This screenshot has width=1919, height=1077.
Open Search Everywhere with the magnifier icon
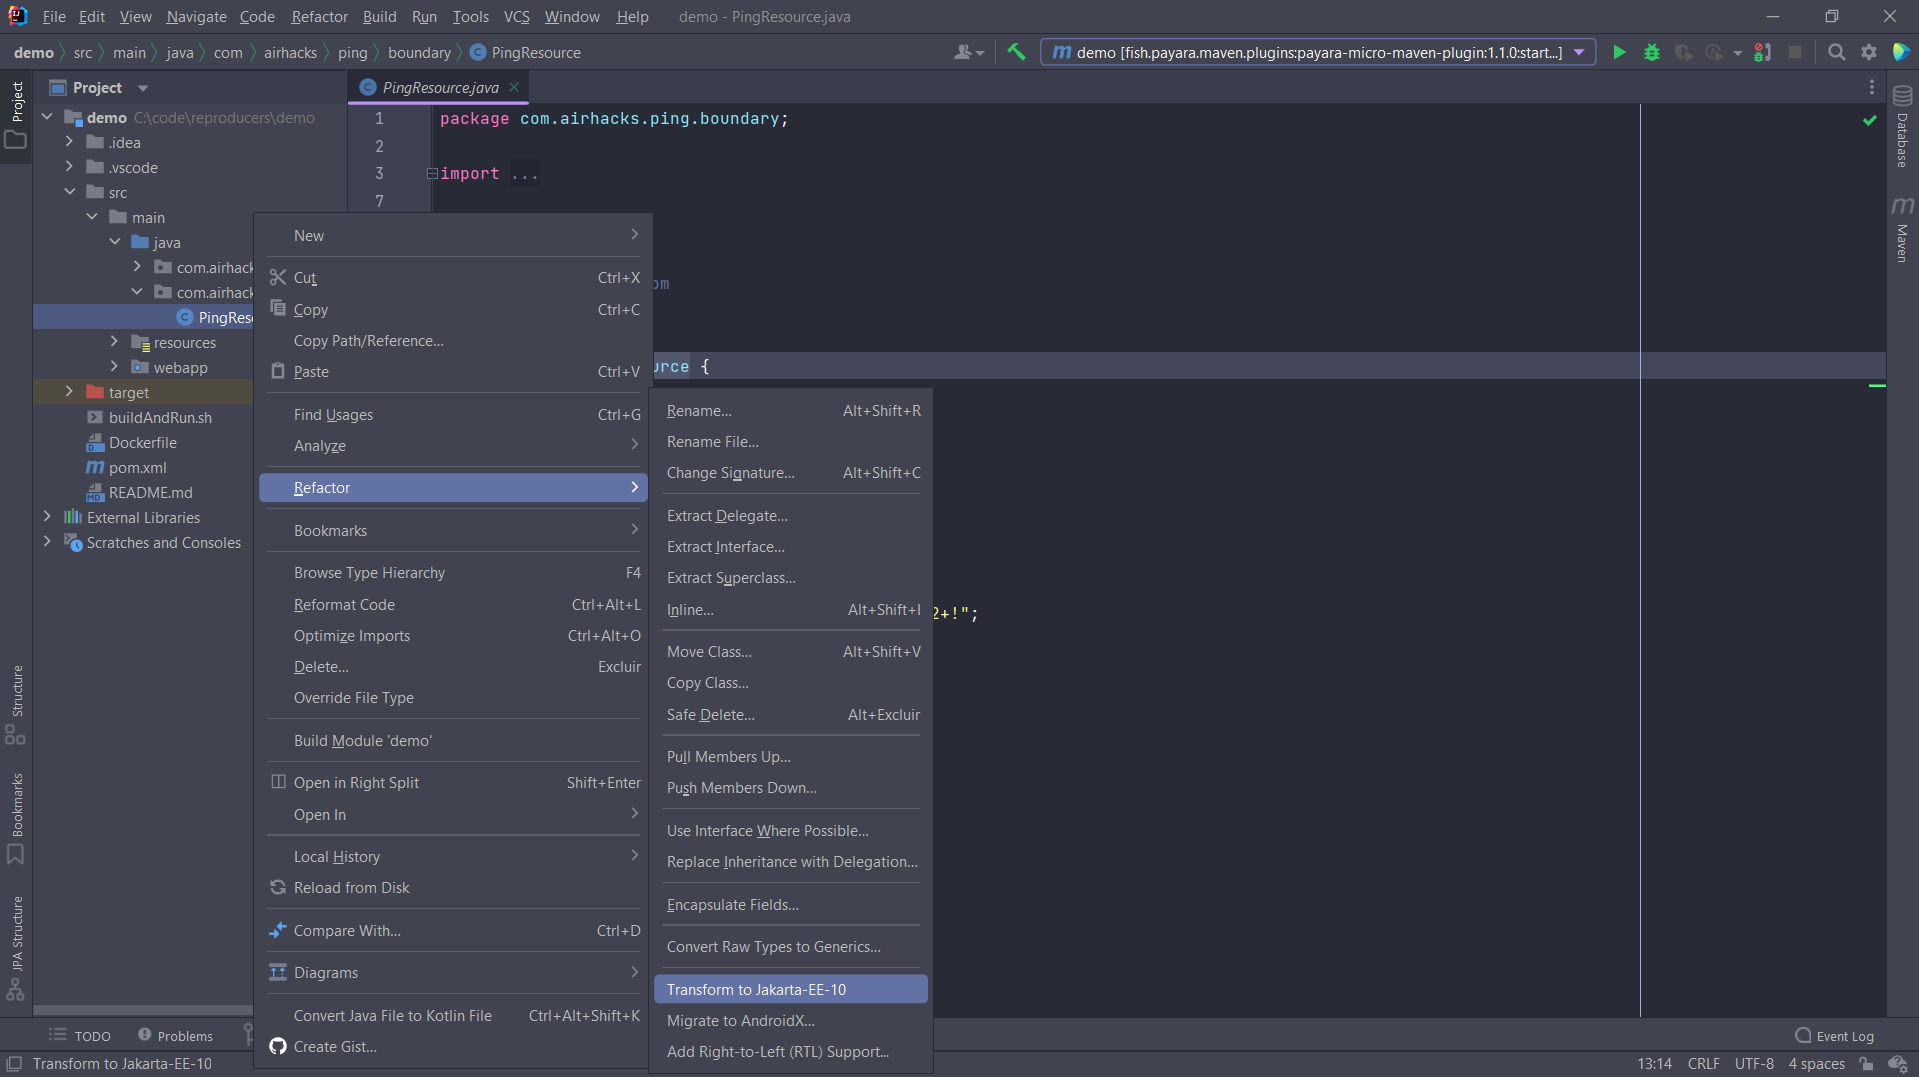1836,52
